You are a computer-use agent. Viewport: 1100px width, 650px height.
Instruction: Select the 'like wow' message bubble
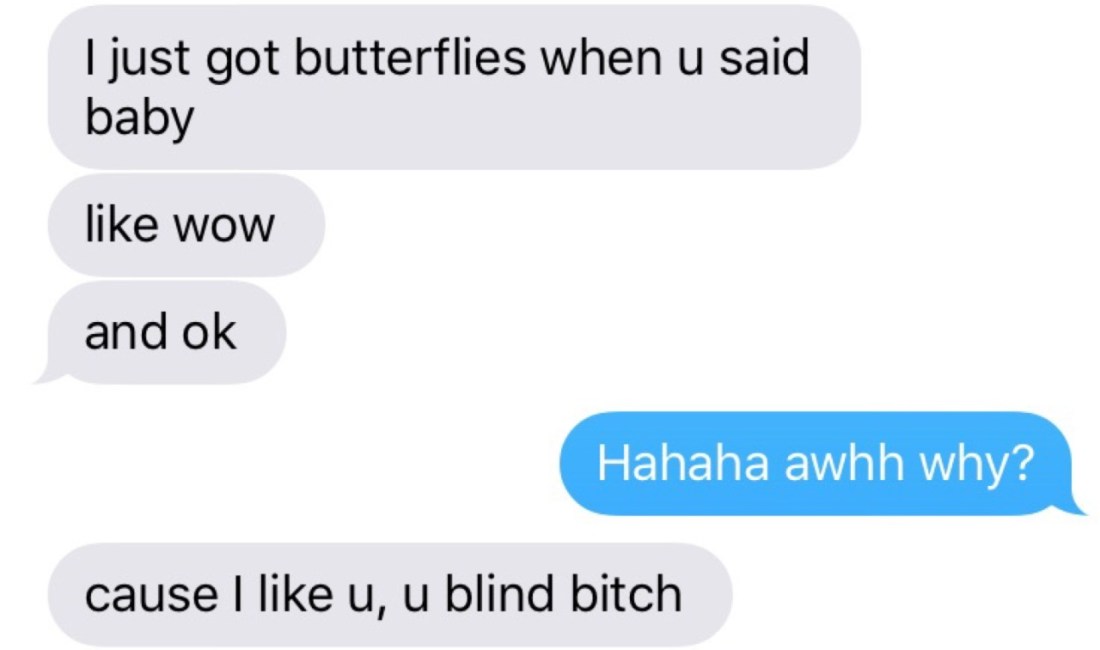(x=186, y=225)
